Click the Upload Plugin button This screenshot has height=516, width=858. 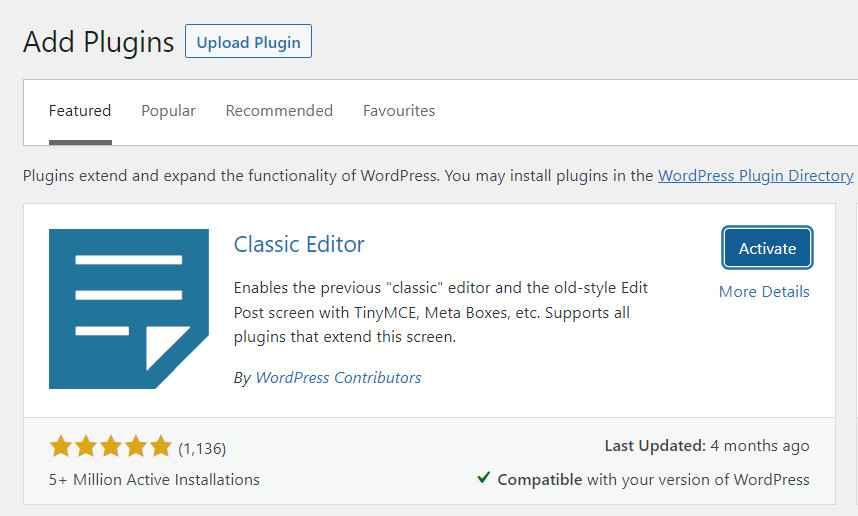pyautogui.click(x=248, y=41)
